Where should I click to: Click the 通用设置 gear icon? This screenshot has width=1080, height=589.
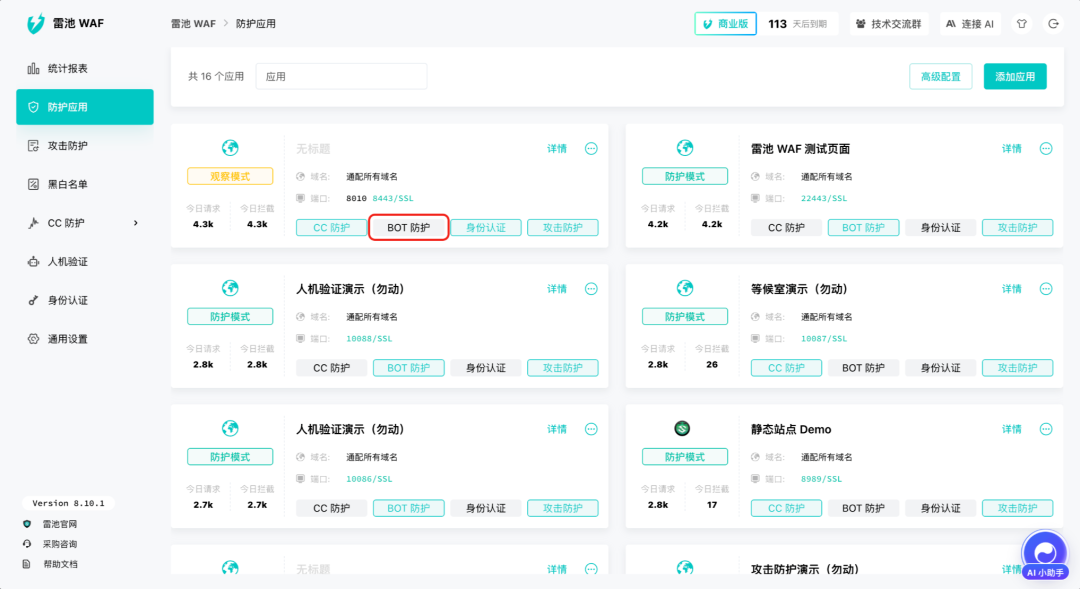33,338
